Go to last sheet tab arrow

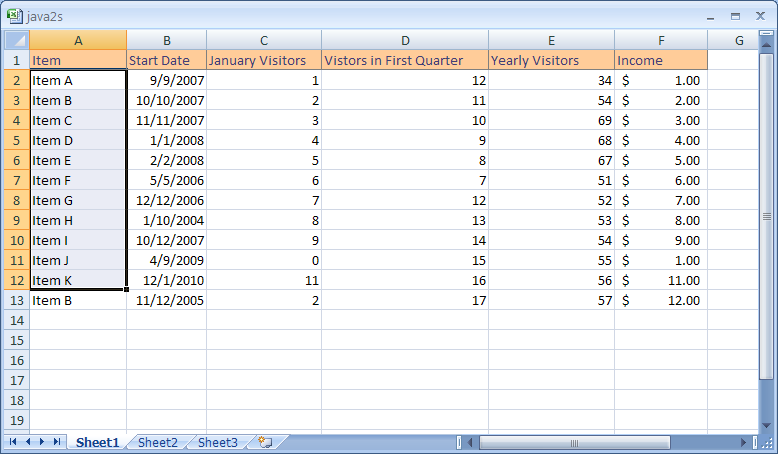[x=57, y=442]
